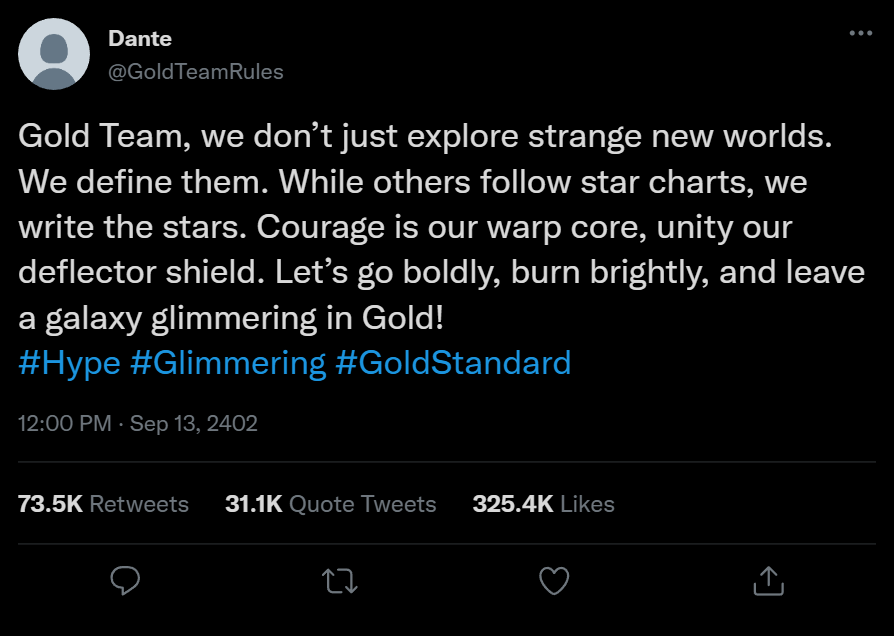Open the Dante display name link
Viewport: 894px width, 636px height.
click(139, 39)
